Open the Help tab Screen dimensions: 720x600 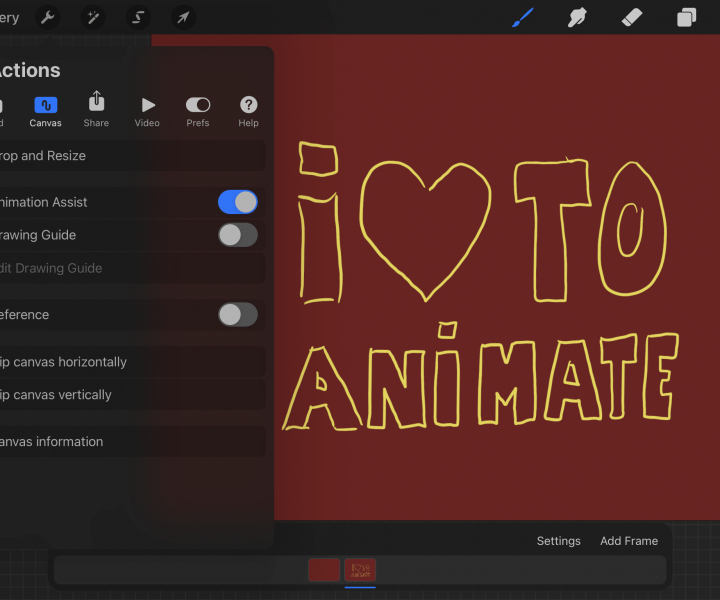249,110
